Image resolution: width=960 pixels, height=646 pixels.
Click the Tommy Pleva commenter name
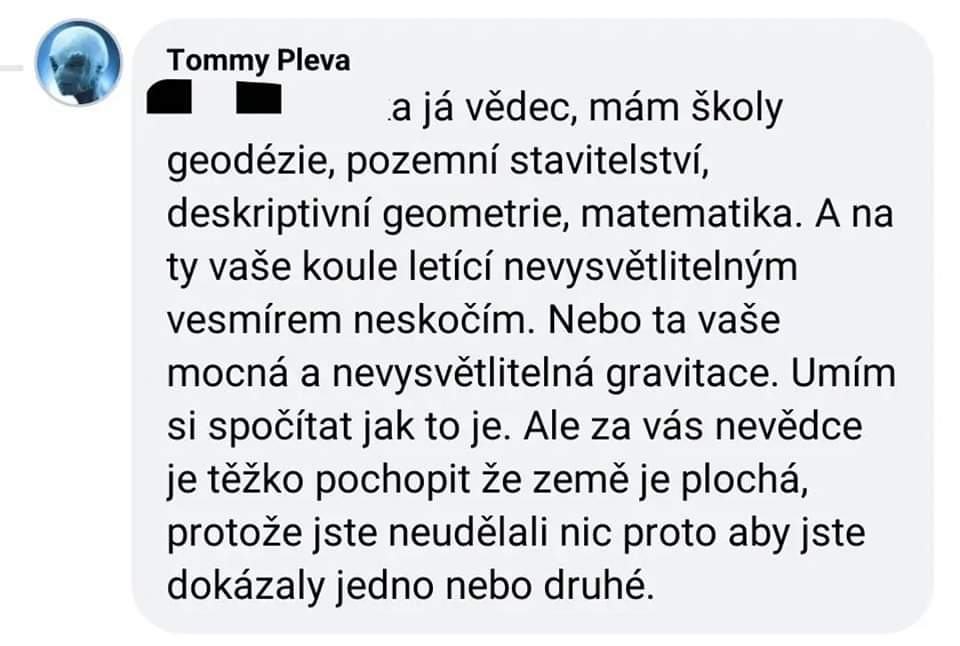pos(258,61)
